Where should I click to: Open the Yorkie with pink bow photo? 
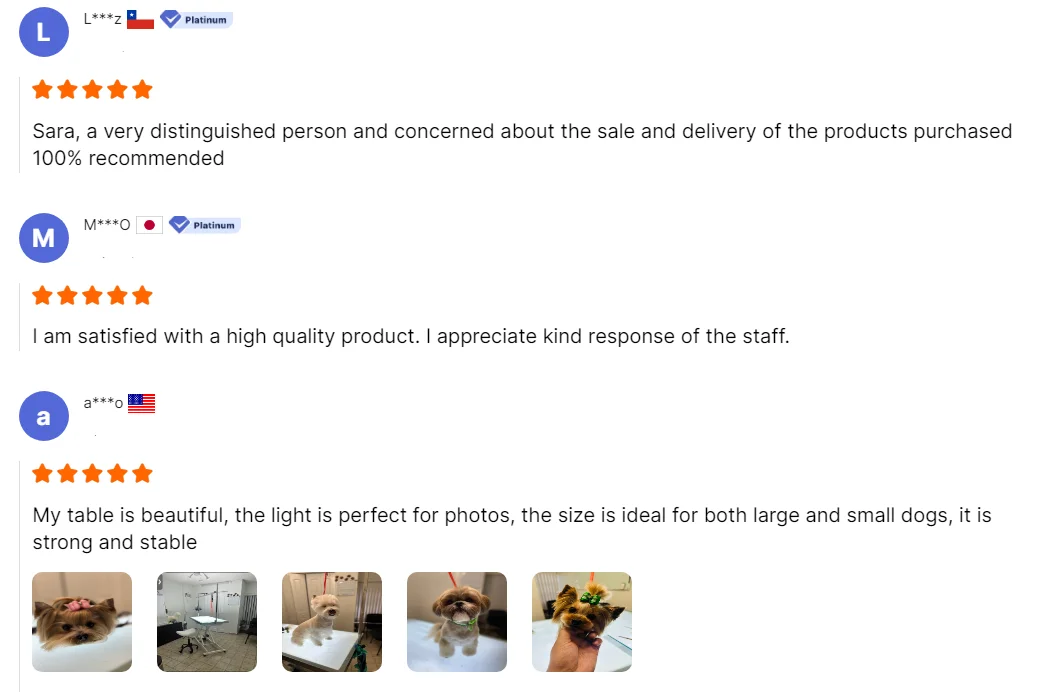(82, 621)
